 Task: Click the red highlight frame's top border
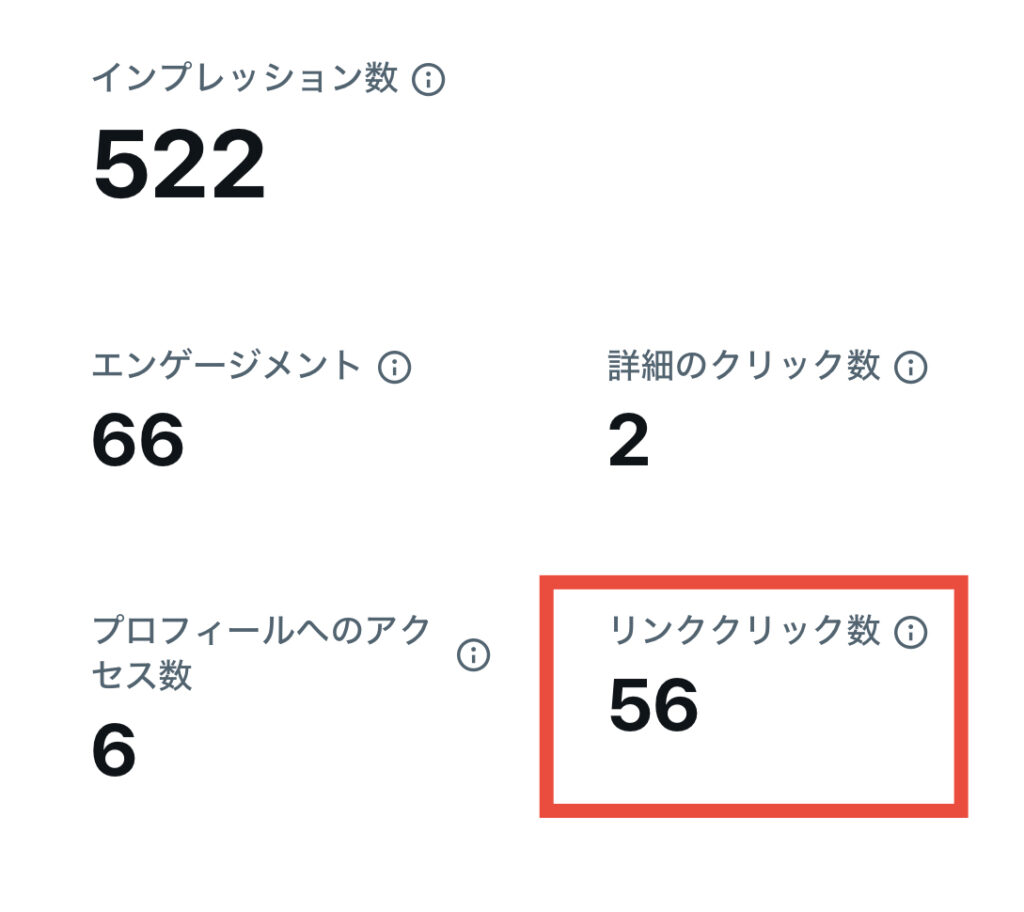pos(754,582)
